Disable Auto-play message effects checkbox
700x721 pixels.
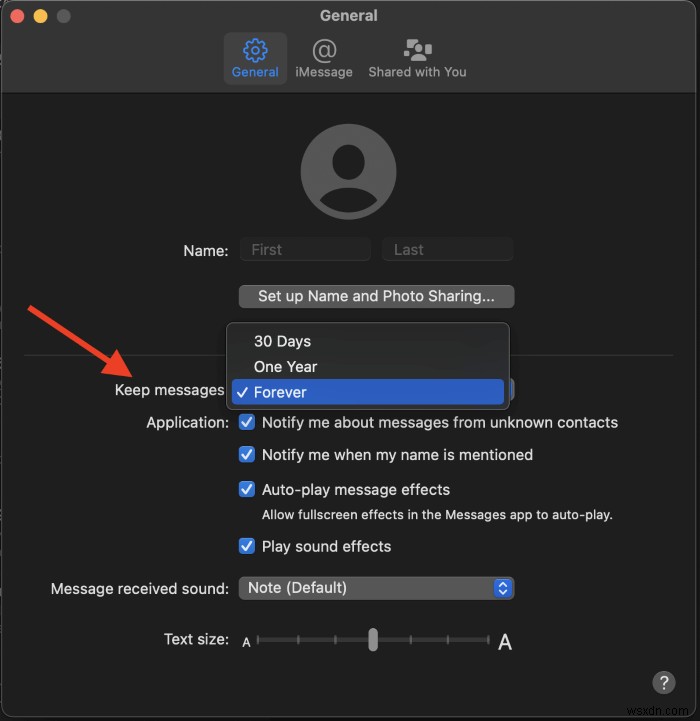[x=247, y=489]
